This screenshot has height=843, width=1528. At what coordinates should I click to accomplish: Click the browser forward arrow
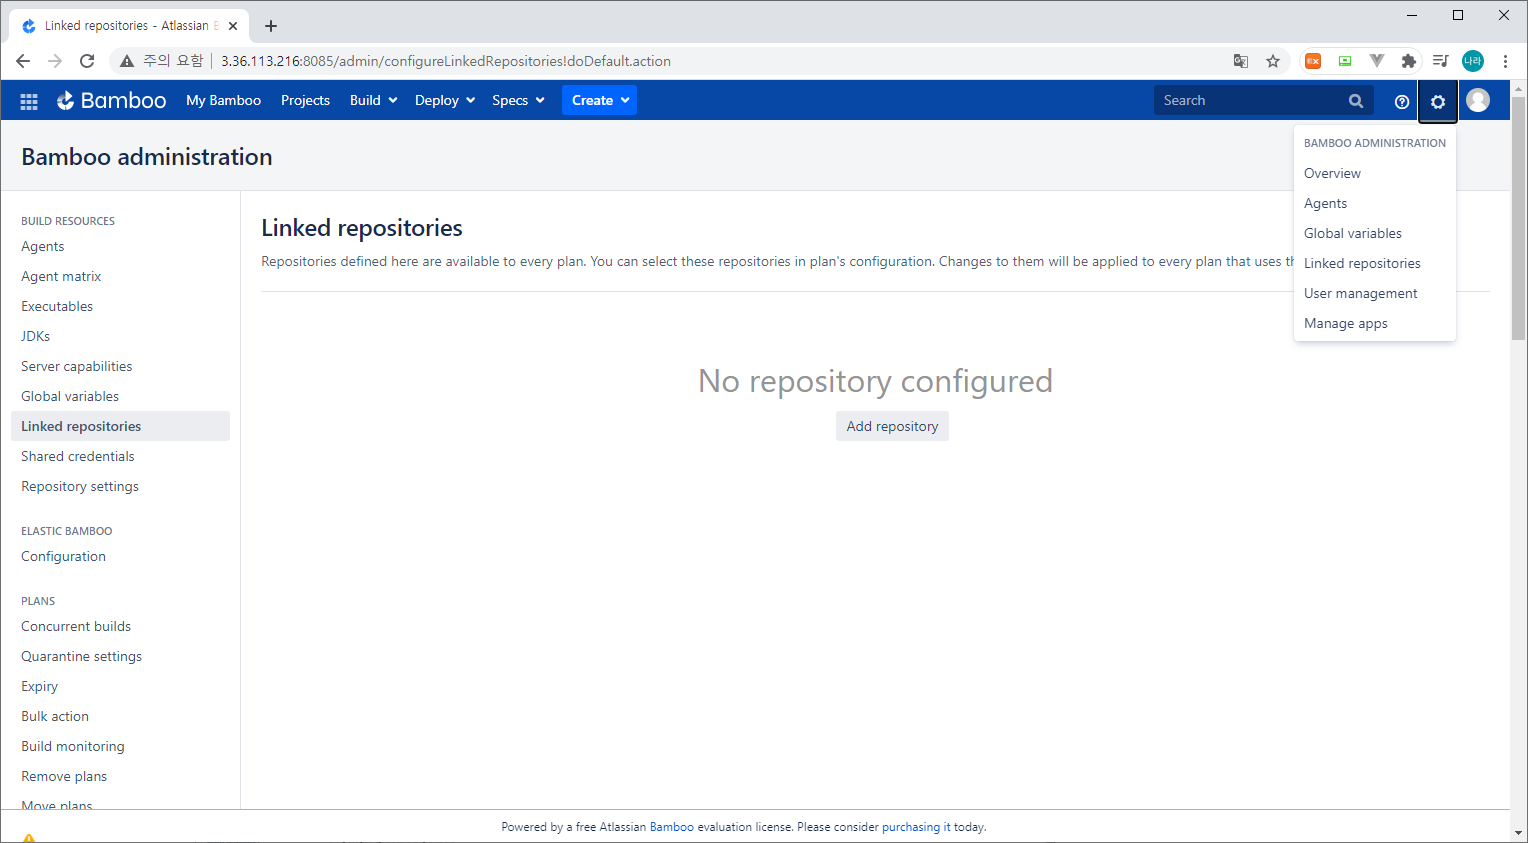(x=55, y=61)
